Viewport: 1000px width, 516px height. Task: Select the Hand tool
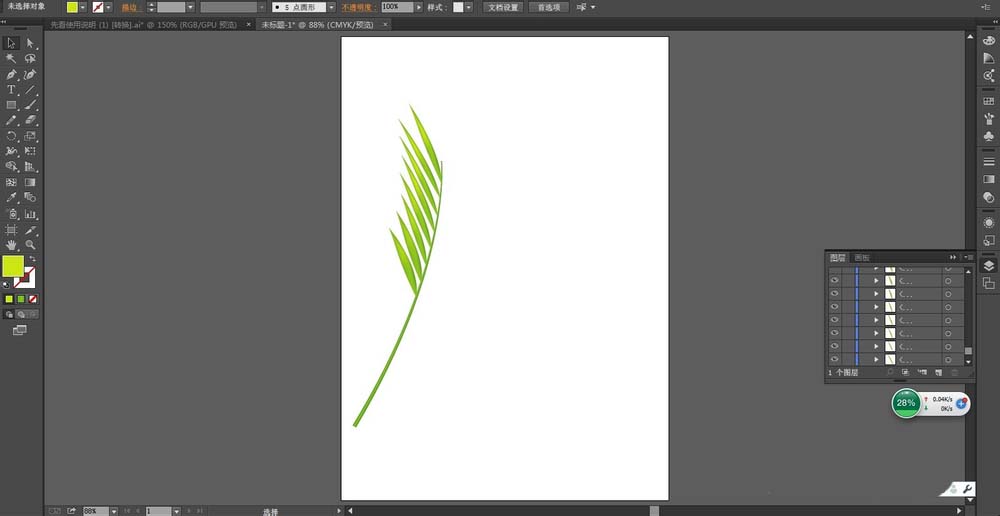pyautogui.click(x=11, y=245)
